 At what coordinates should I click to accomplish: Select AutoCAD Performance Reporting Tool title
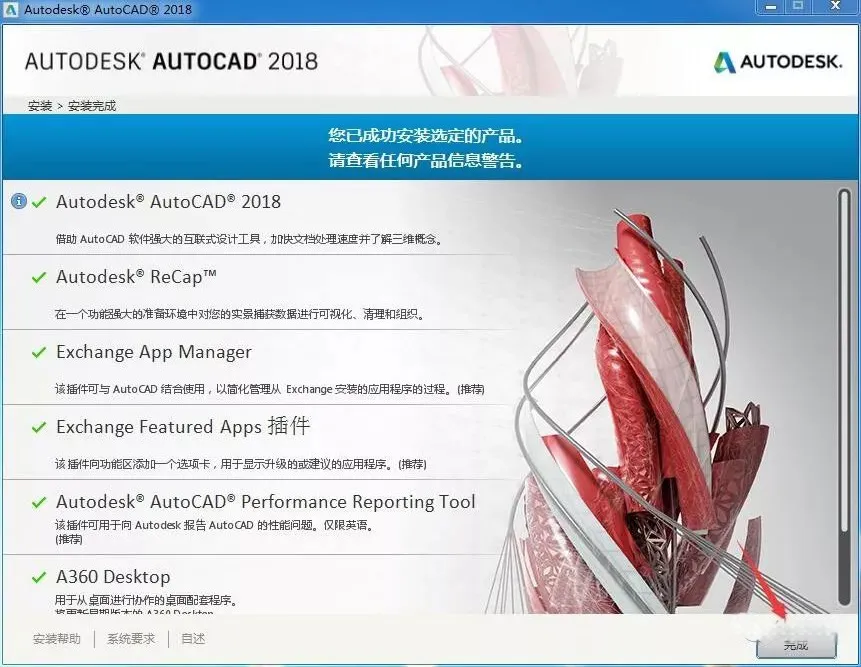click(x=266, y=502)
